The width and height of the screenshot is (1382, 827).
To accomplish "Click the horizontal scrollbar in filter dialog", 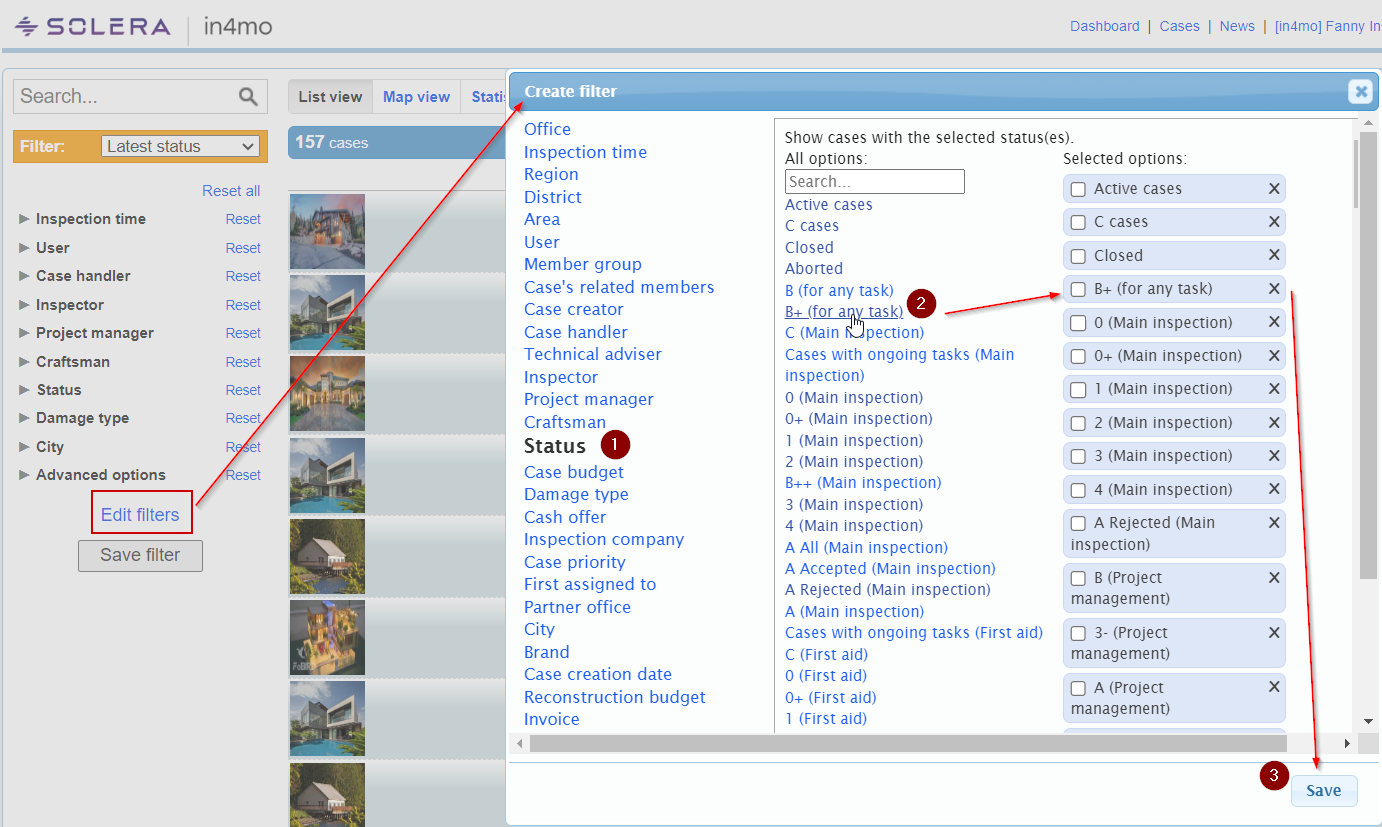I will (x=907, y=744).
